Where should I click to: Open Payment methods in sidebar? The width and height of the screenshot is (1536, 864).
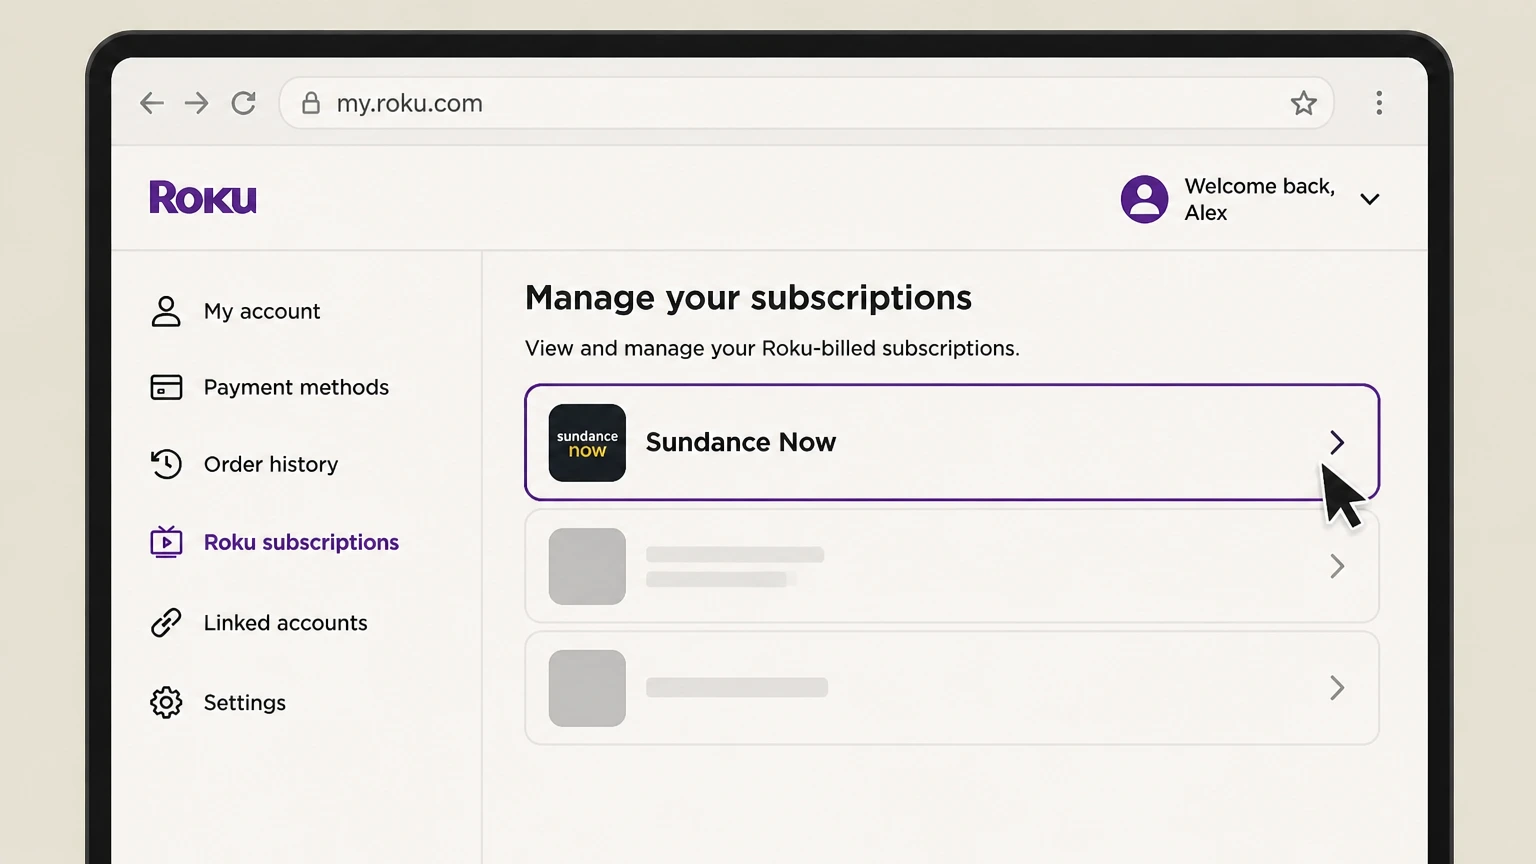296,387
